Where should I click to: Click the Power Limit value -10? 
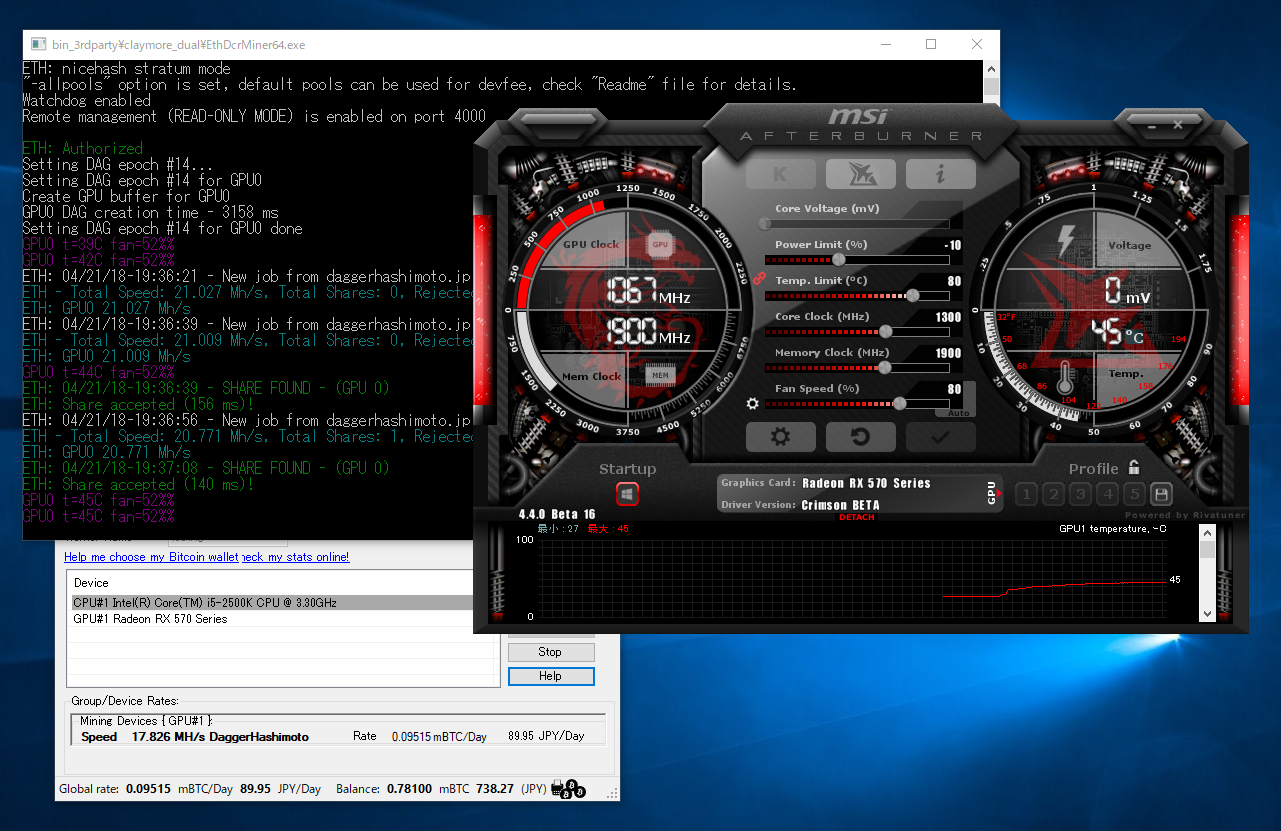coord(952,245)
